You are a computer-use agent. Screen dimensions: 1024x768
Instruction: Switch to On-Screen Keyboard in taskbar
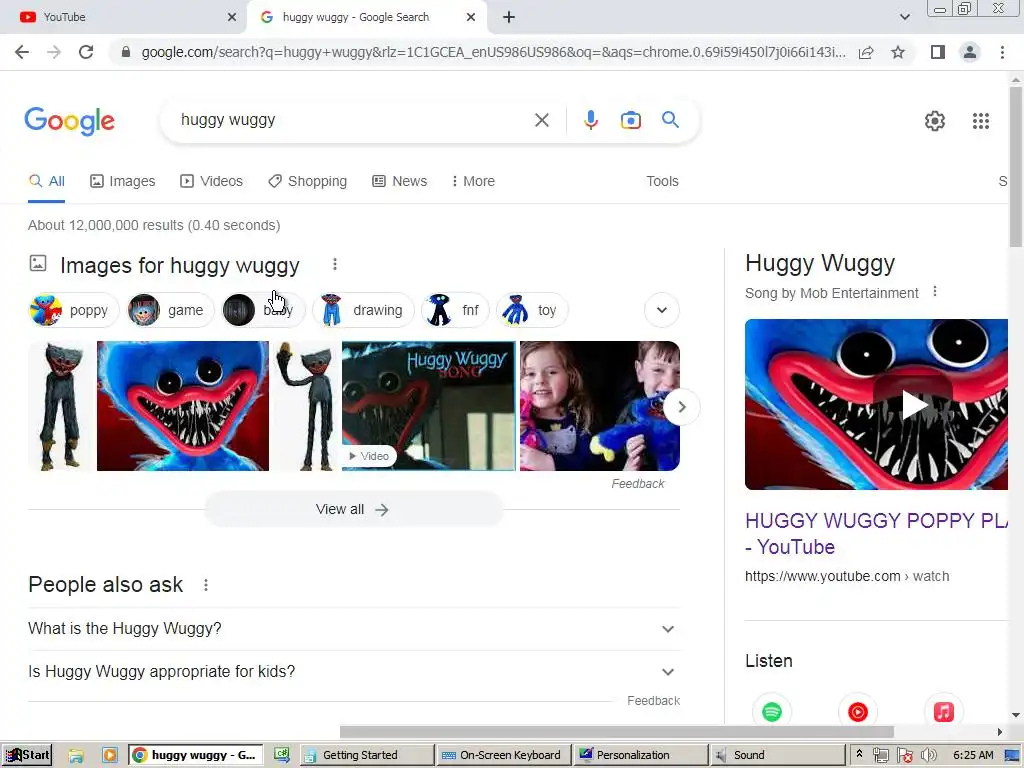502,755
